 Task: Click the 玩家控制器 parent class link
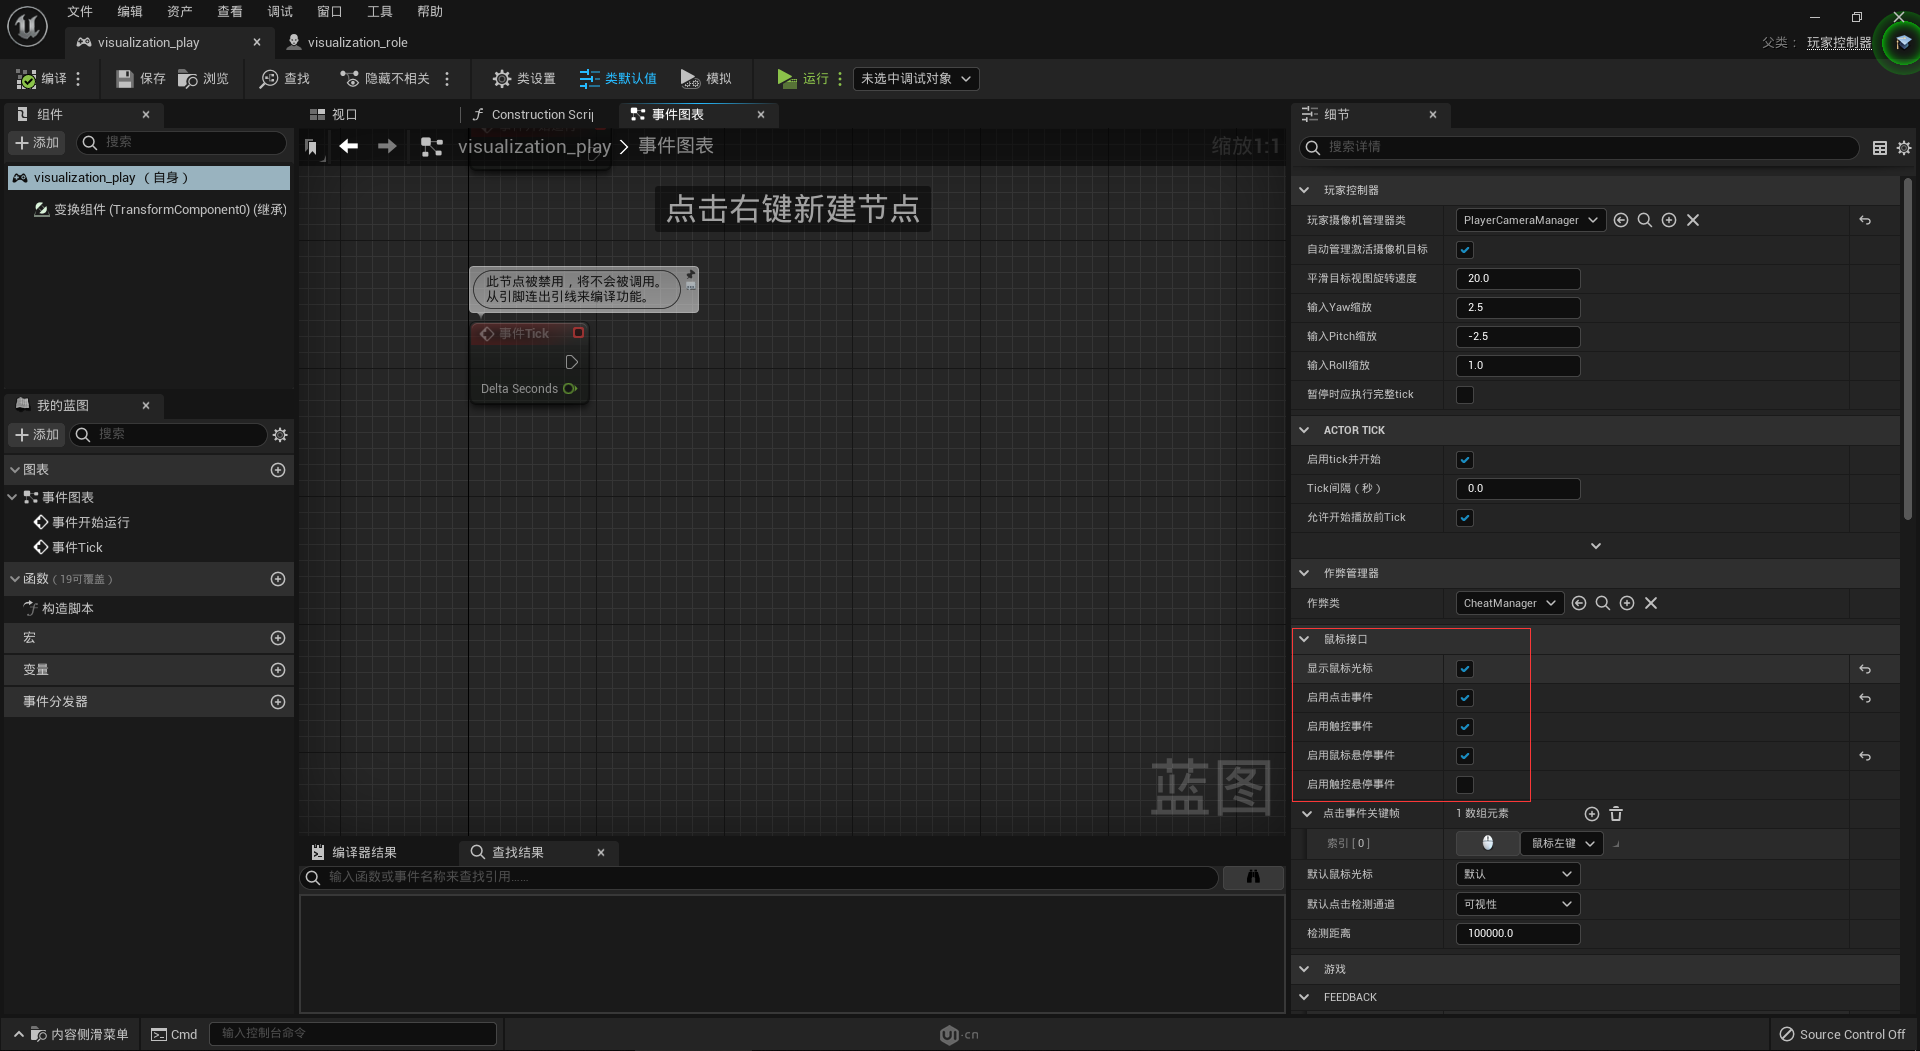[1838, 43]
